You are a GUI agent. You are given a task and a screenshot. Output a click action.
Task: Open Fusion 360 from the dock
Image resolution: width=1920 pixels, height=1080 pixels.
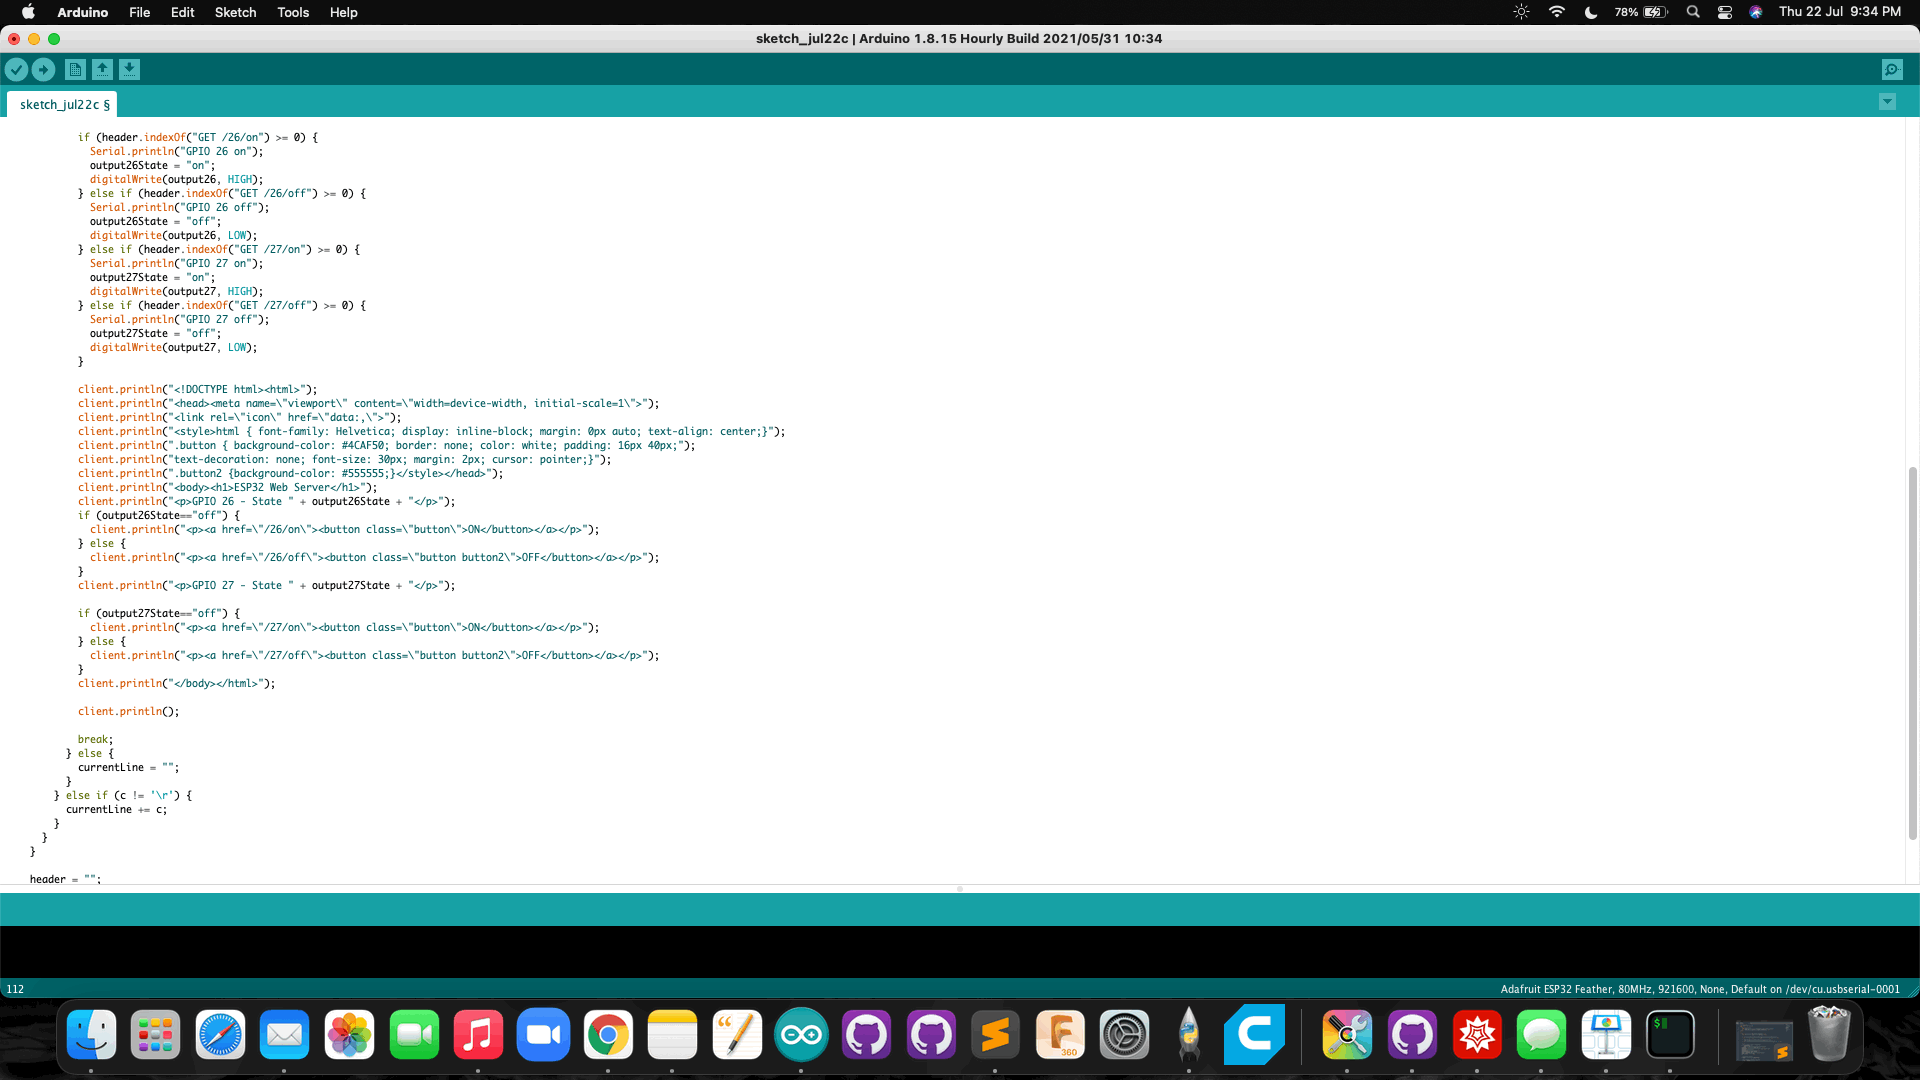pos(1060,1034)
